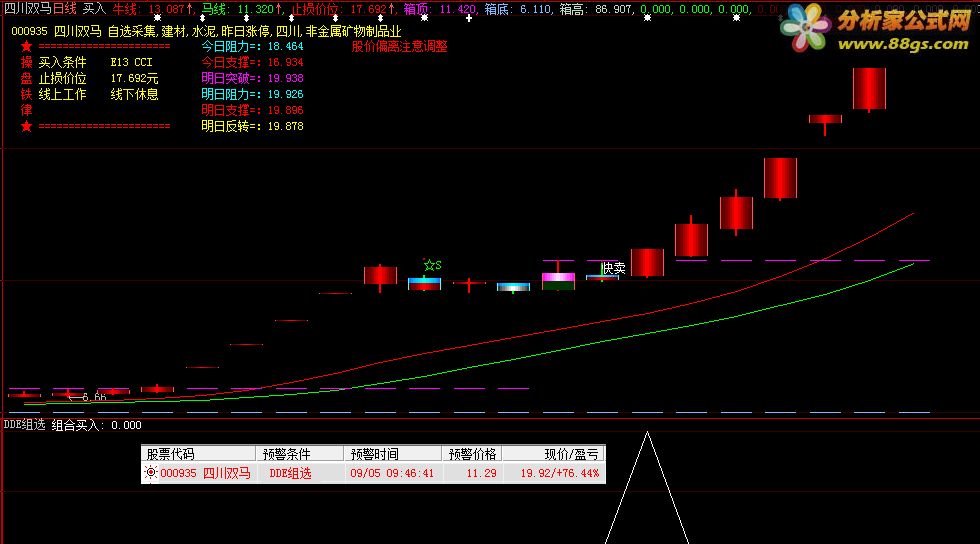980x544 pixels.
Task: Select the 股票代码 column header
Action: pos(198,454)
